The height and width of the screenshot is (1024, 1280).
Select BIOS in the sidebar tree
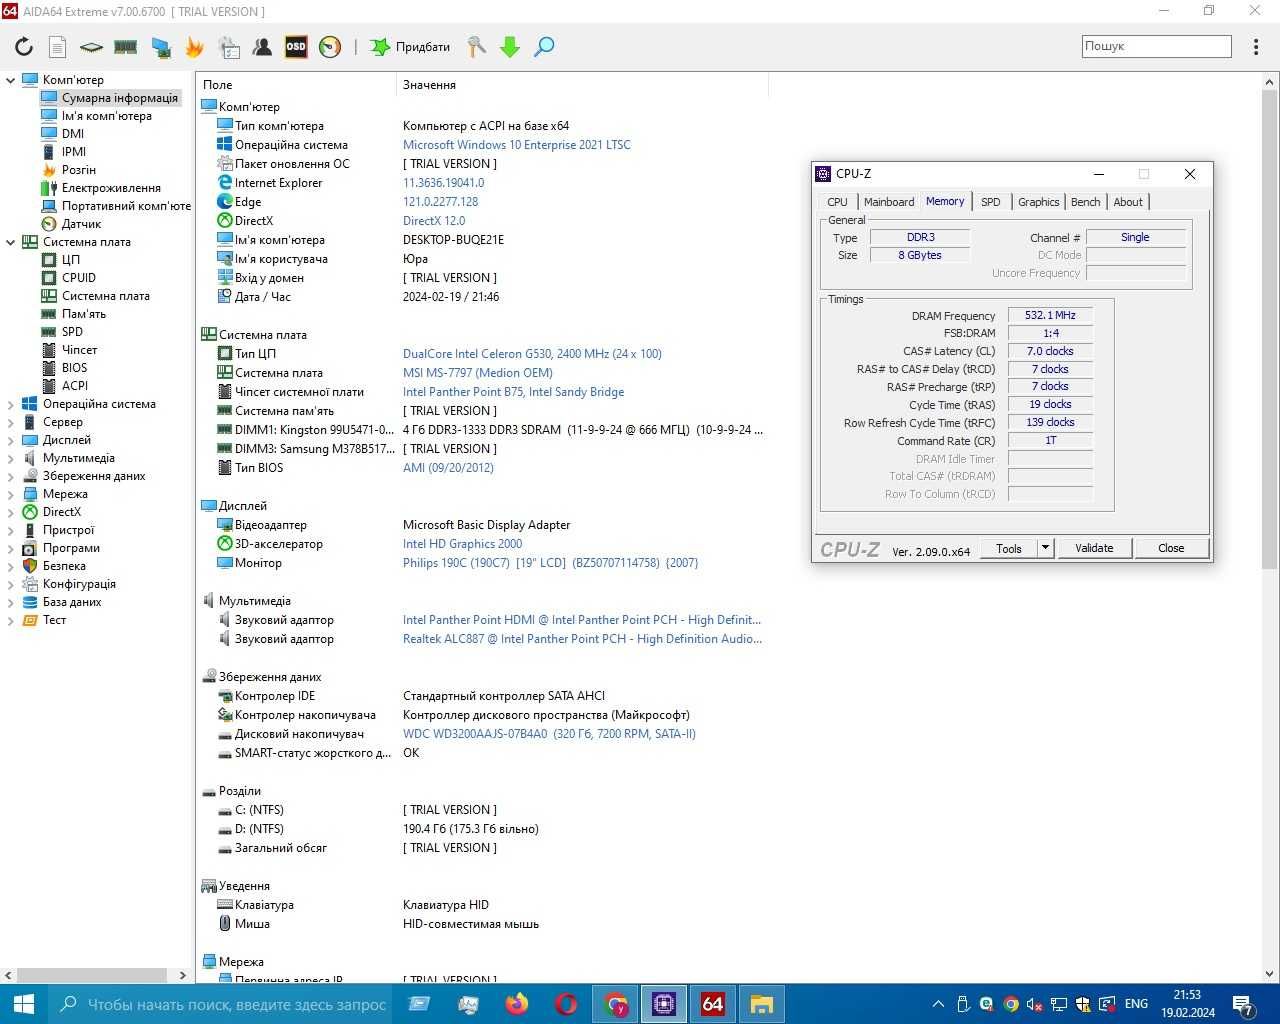(x=74, y=368)
